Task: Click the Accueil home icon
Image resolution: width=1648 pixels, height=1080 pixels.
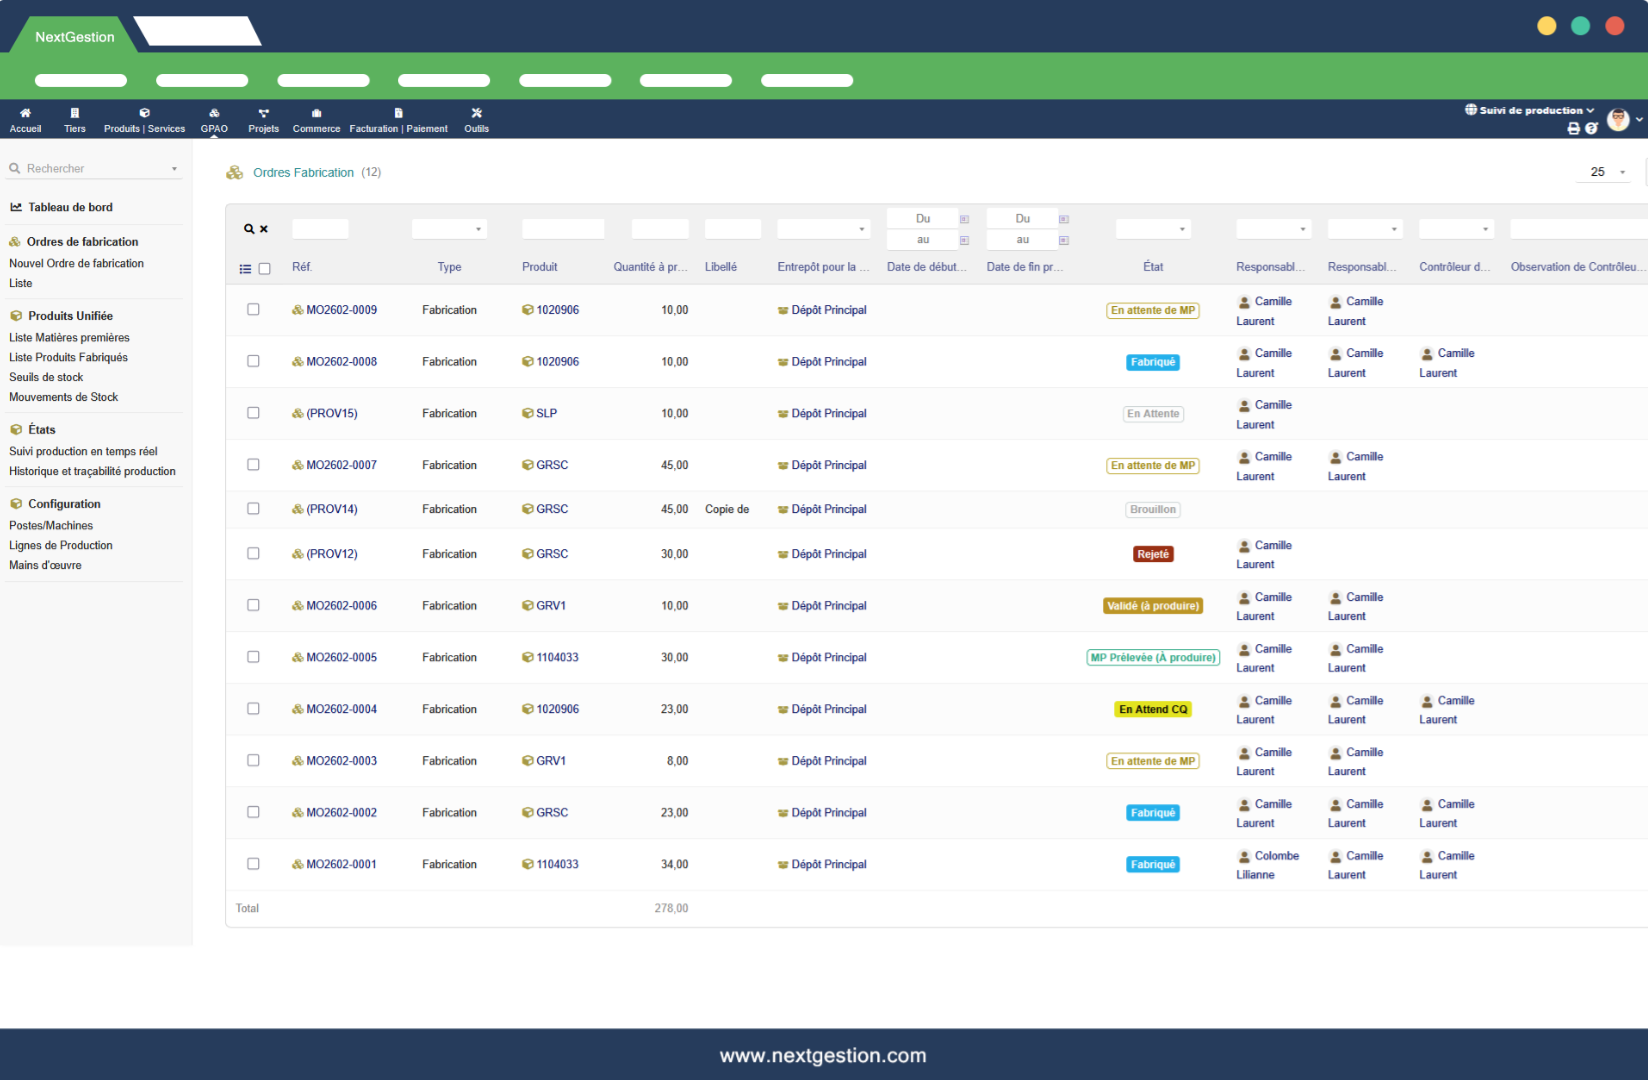Action: tap(25, 114)
